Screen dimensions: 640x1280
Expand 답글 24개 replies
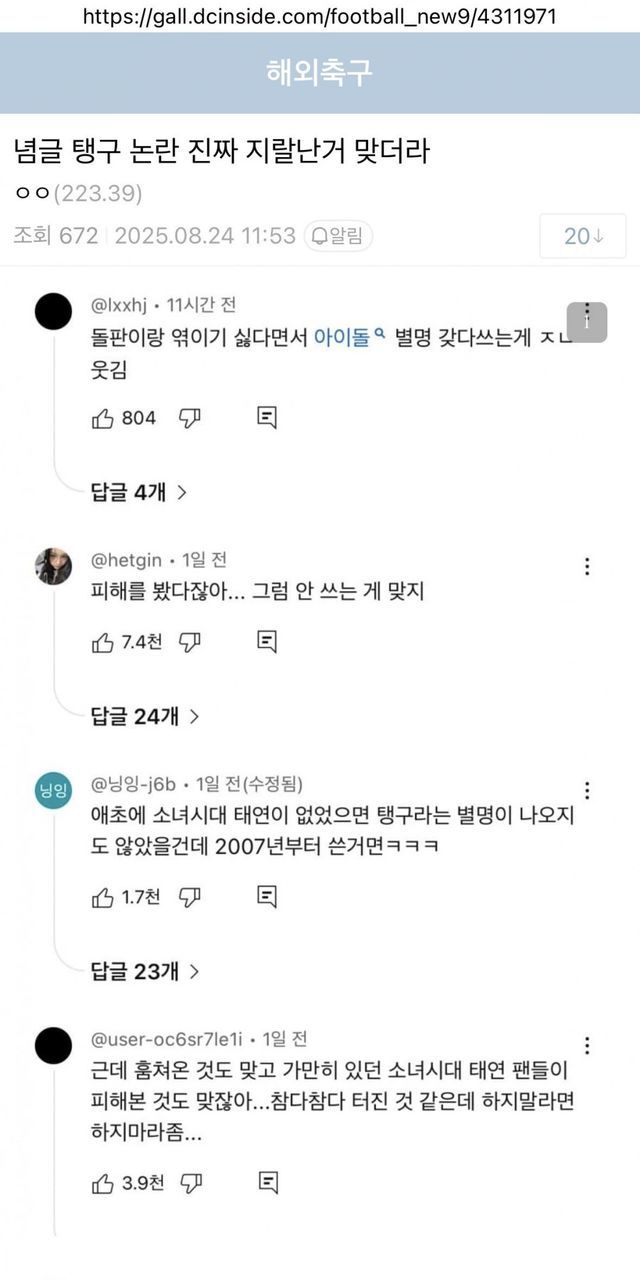click(x=145, y=715)
